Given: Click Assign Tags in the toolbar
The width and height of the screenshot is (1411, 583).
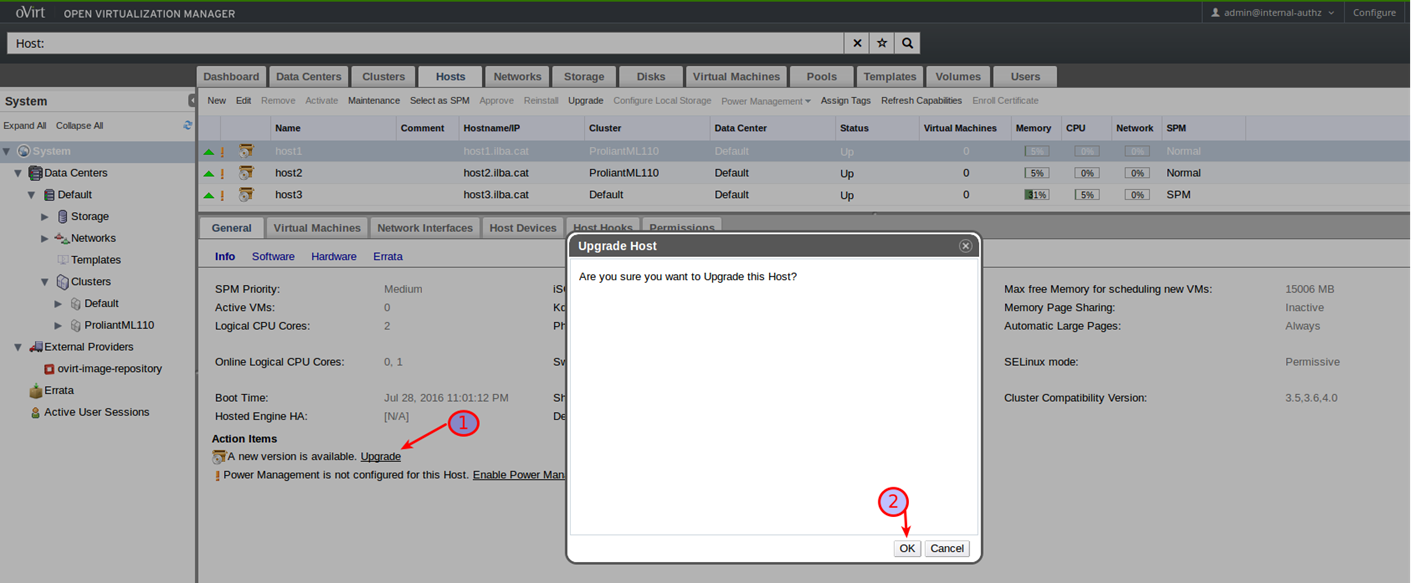Looking at the screenshot, I should tap(846, 101).
